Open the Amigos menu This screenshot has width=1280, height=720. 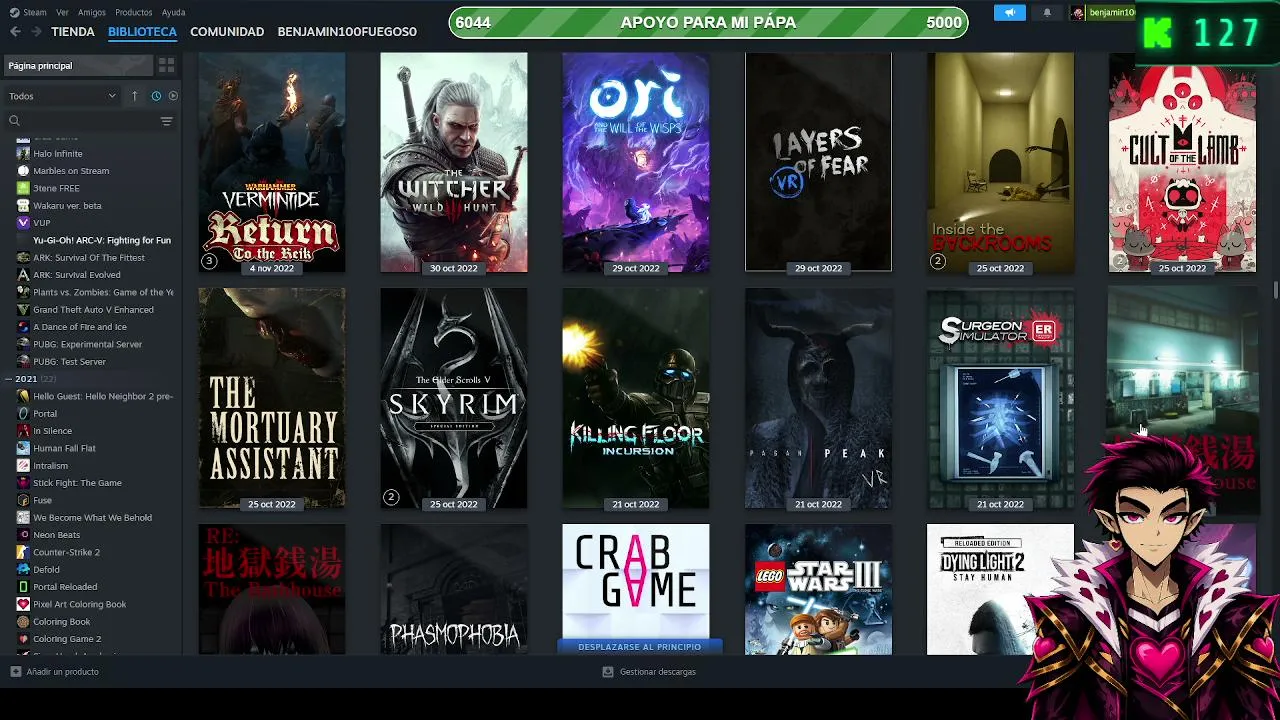click(92, 12)
